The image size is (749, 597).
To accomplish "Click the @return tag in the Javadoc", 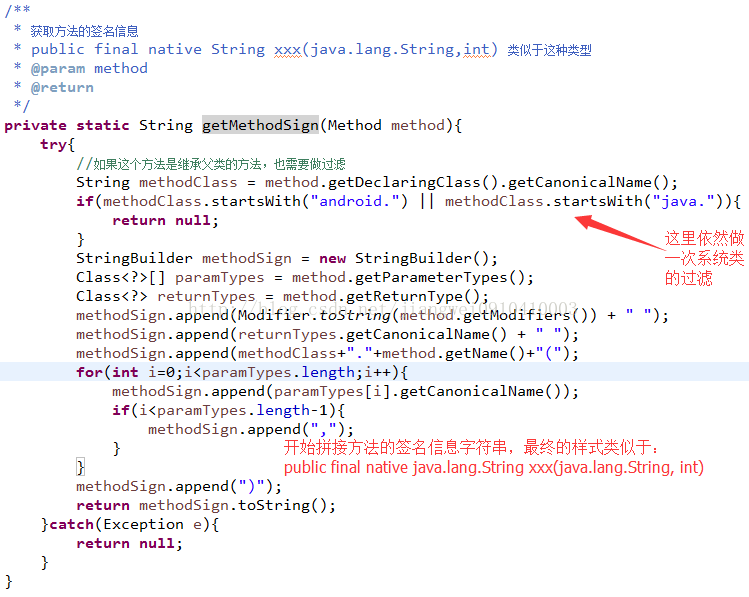I will [x=62, y=87].
